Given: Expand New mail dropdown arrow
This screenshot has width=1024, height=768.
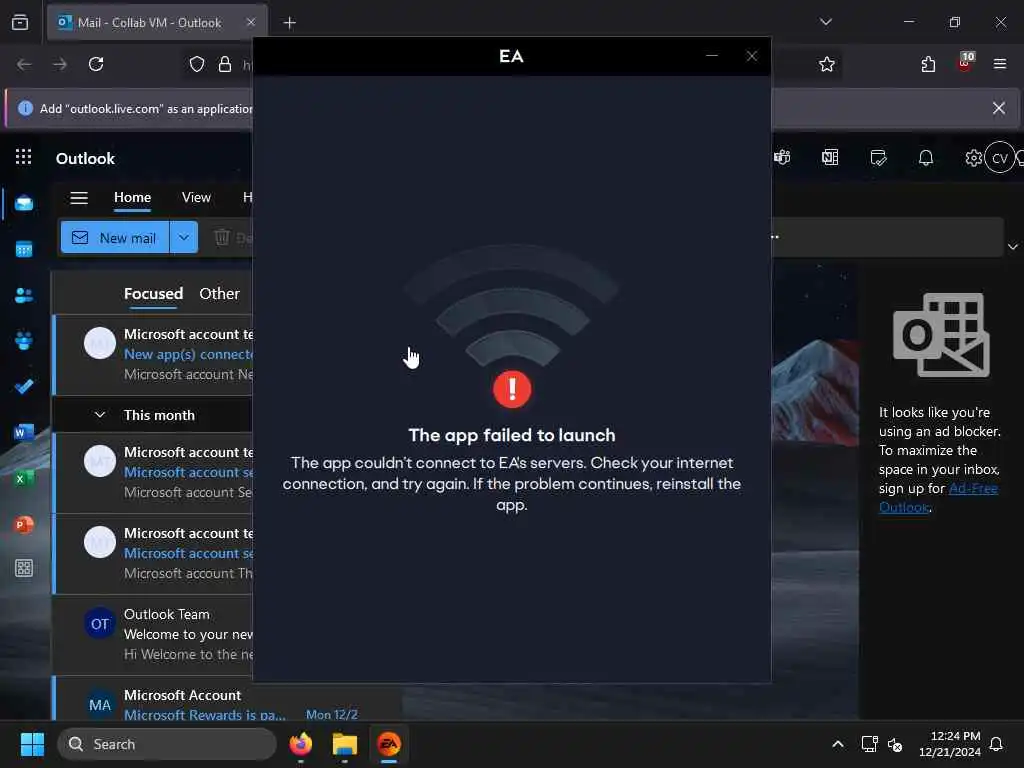Looking at the screenshot, I should 184,238.
